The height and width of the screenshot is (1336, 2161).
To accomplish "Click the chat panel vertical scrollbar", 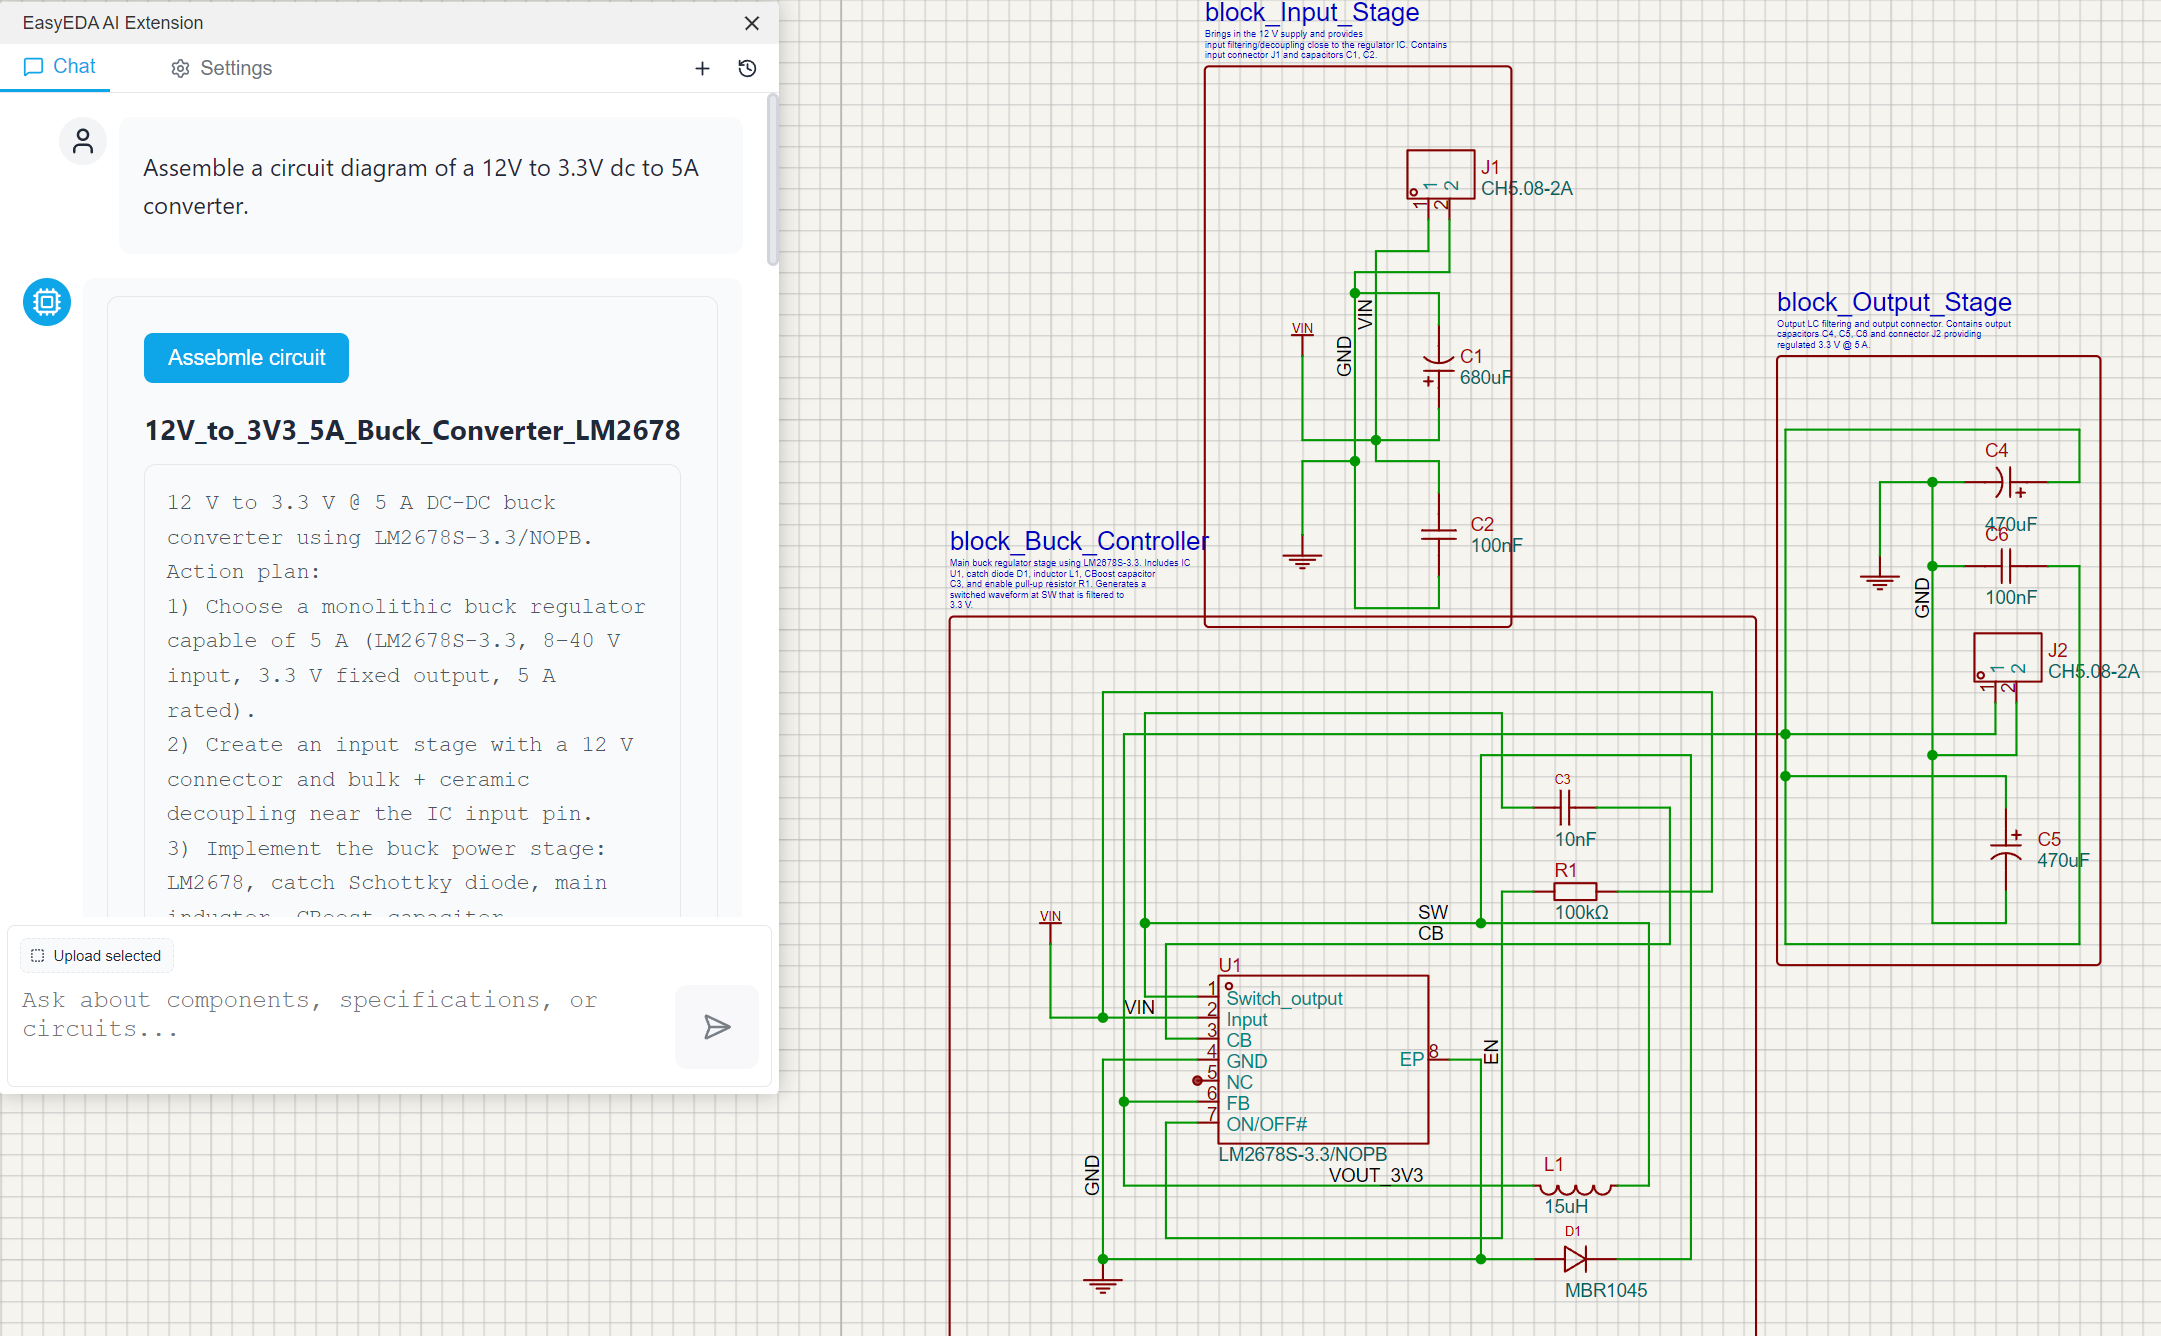I will click(x=772, y=180).
